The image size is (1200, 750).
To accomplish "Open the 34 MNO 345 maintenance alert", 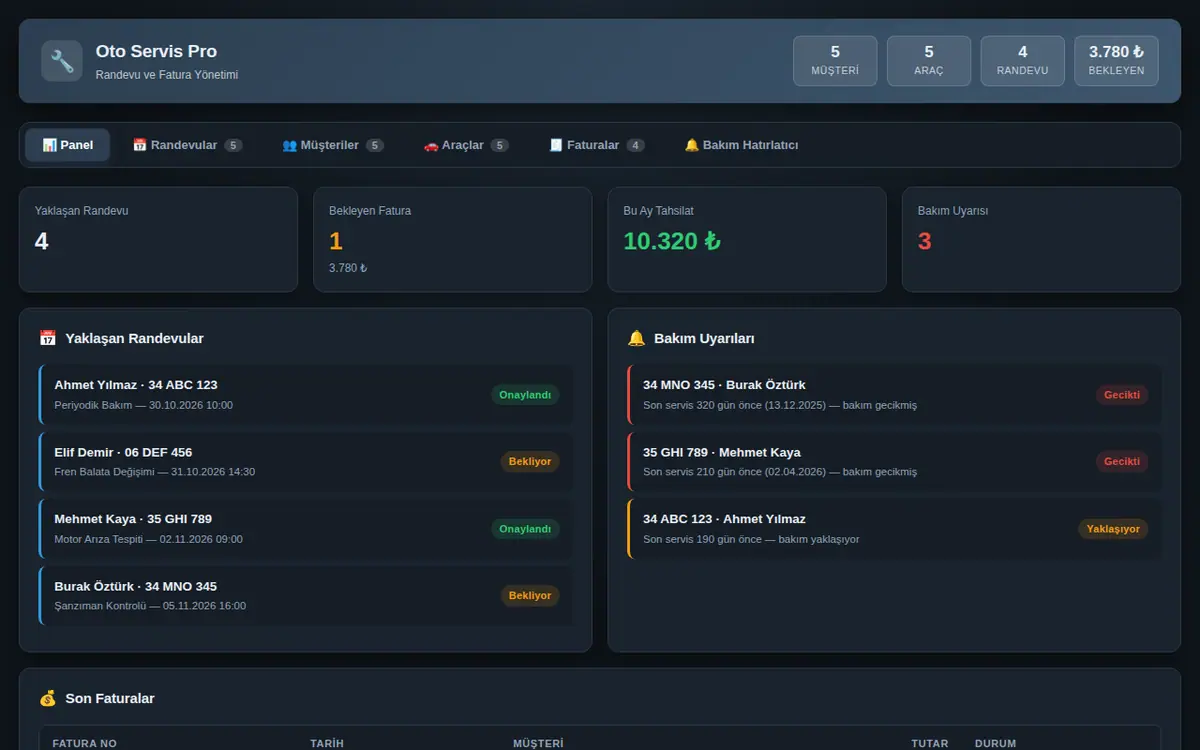I will [x=895, y=394].
